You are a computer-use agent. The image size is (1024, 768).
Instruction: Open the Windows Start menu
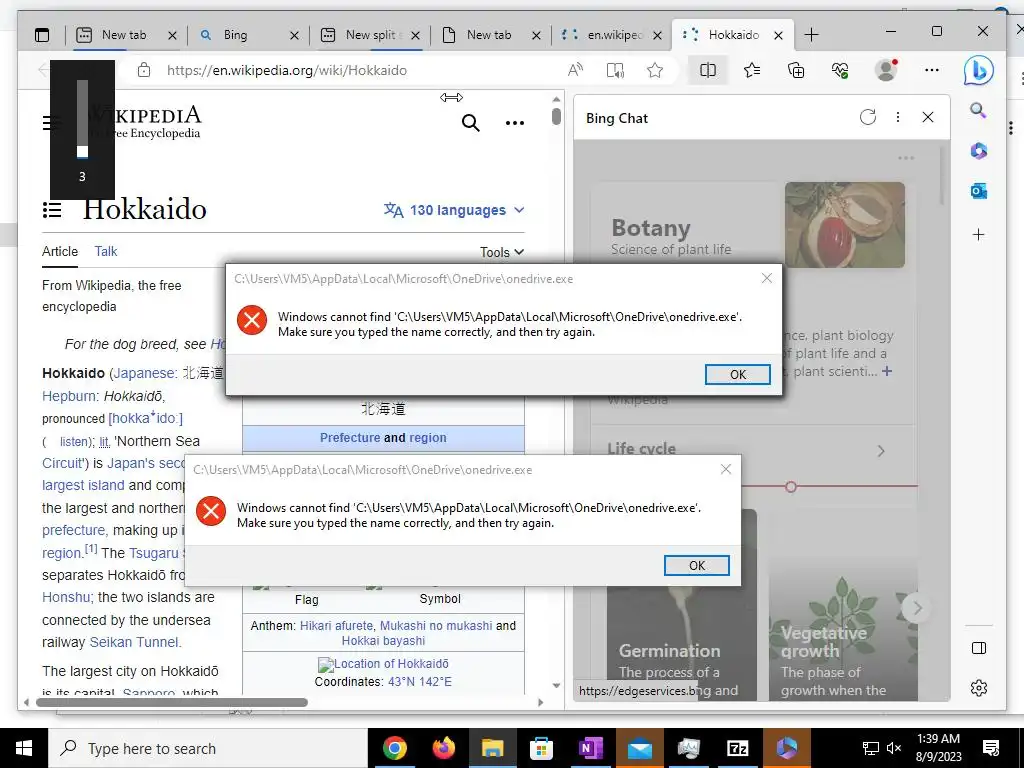[24, 748]
